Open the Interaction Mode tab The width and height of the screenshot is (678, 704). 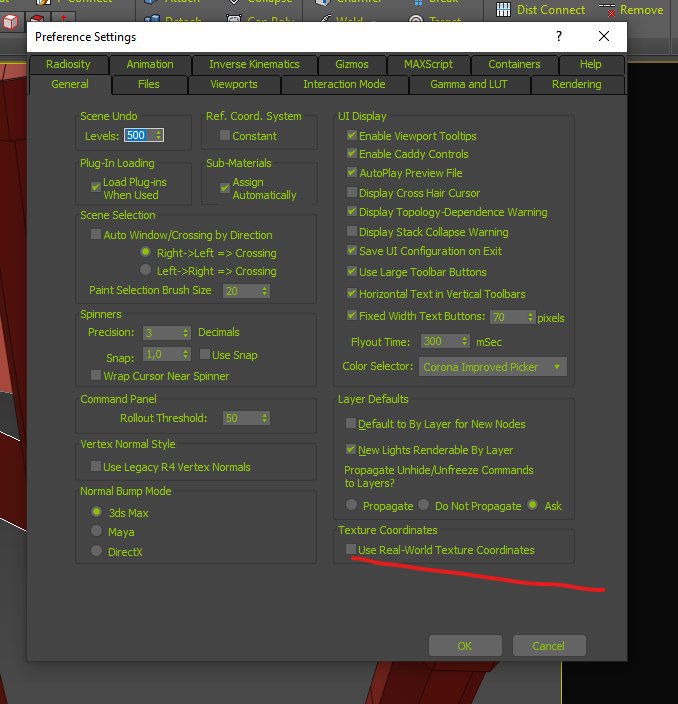[344, 84]
